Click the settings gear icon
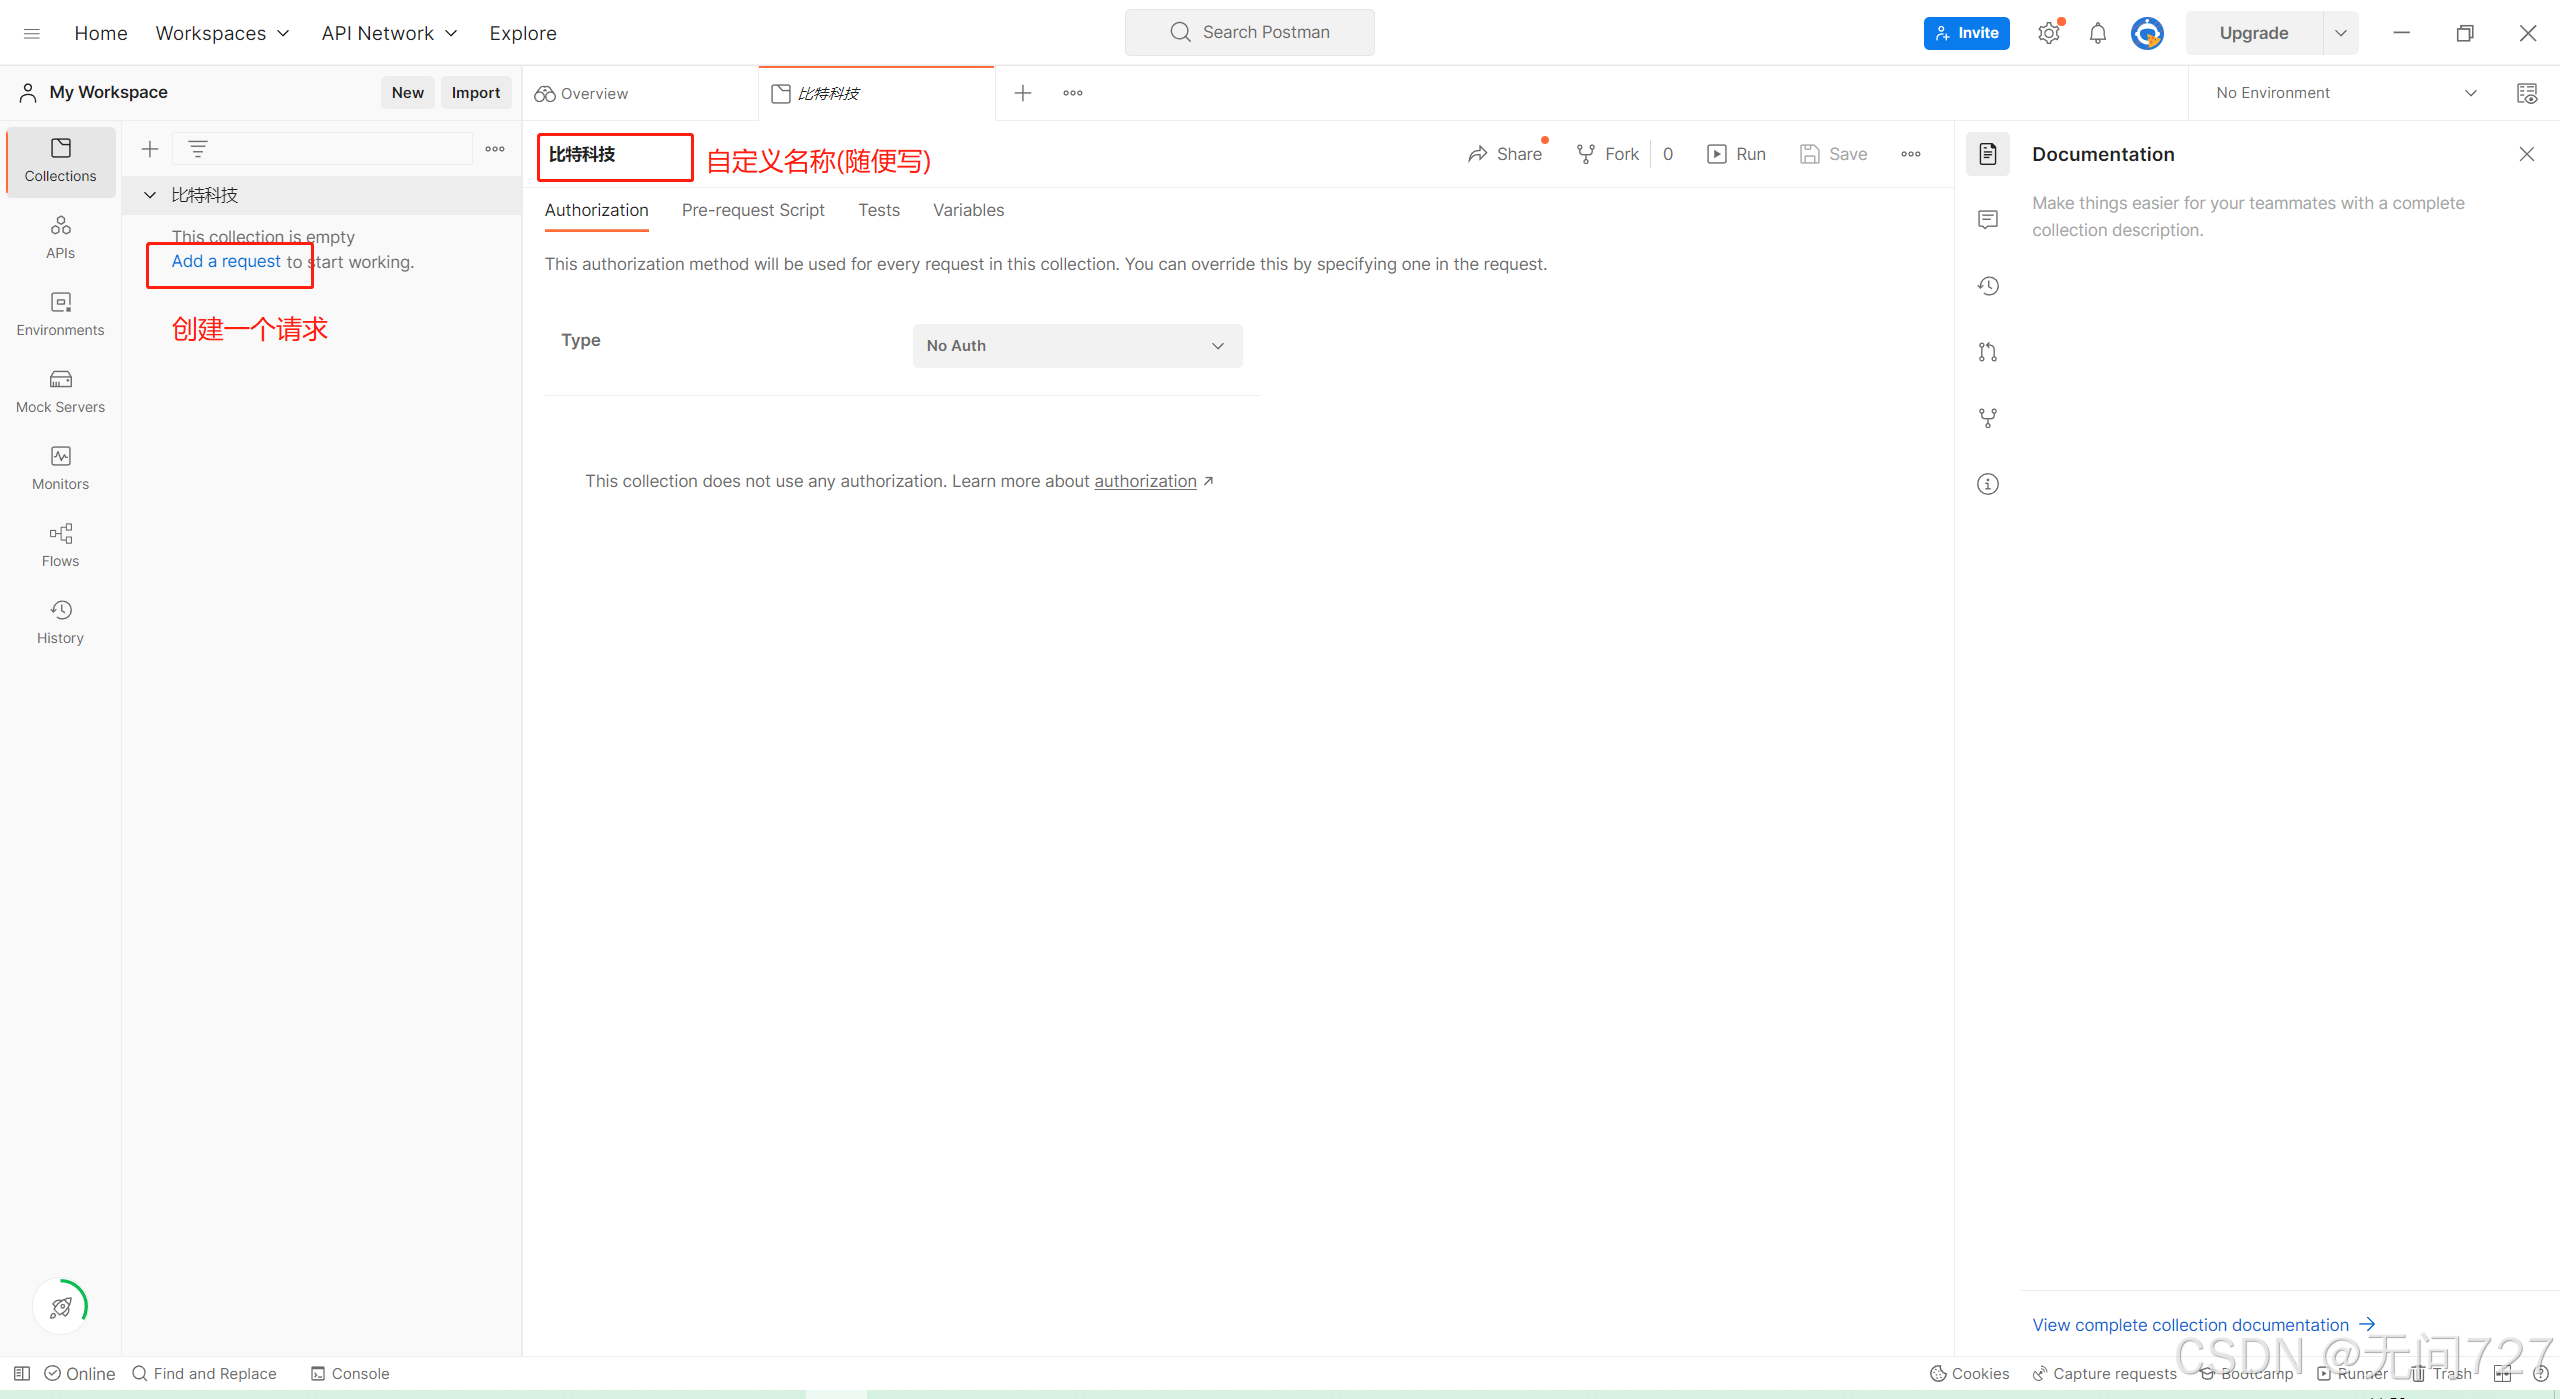The width and height of the screenshot is (2560, 1399). [x=2048, y=33]
